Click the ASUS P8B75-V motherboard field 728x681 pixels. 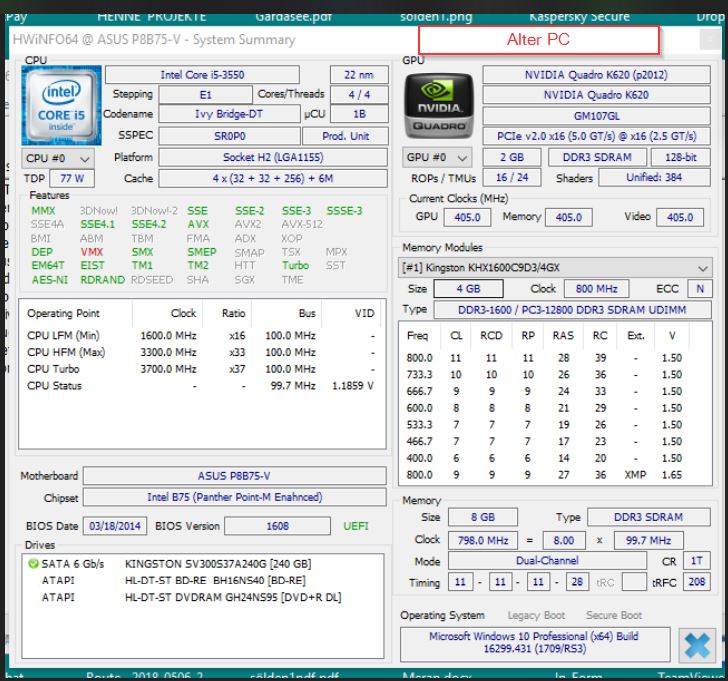point(234,476)
